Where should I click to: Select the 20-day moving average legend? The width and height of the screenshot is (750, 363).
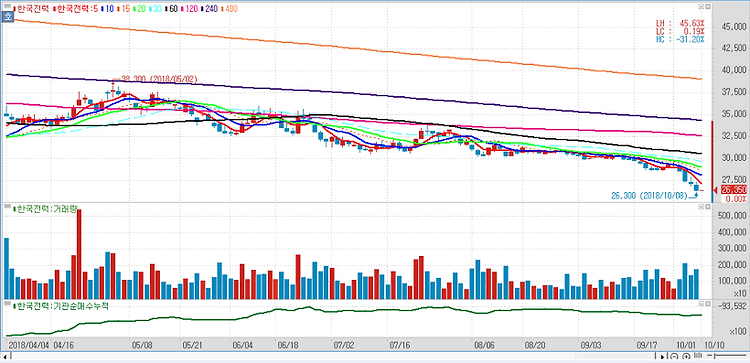[x=139, y=9]
